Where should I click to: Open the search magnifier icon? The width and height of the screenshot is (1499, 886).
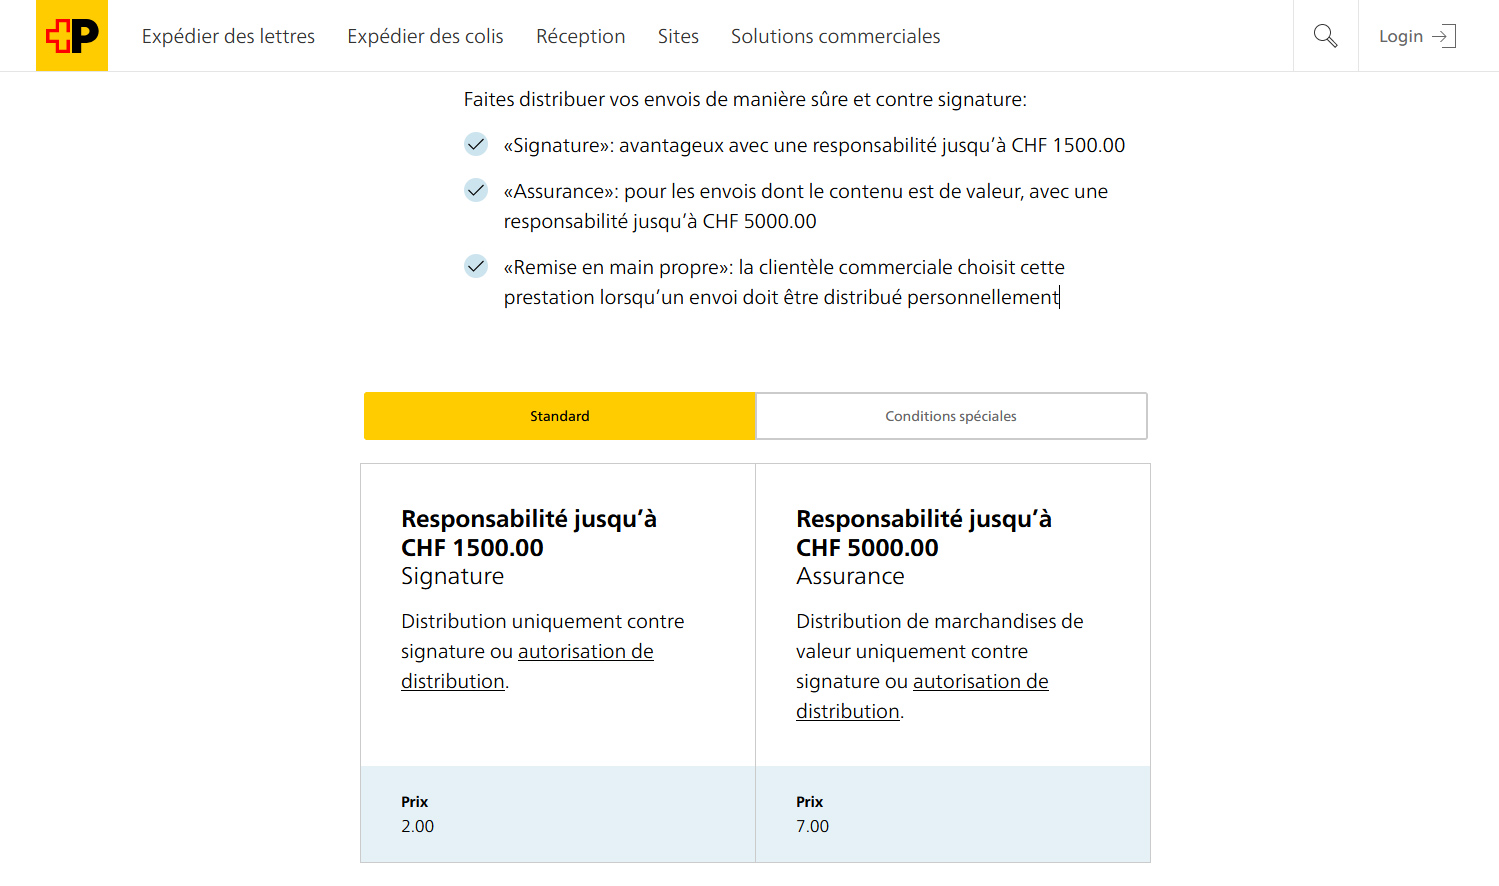point(1325,36)
